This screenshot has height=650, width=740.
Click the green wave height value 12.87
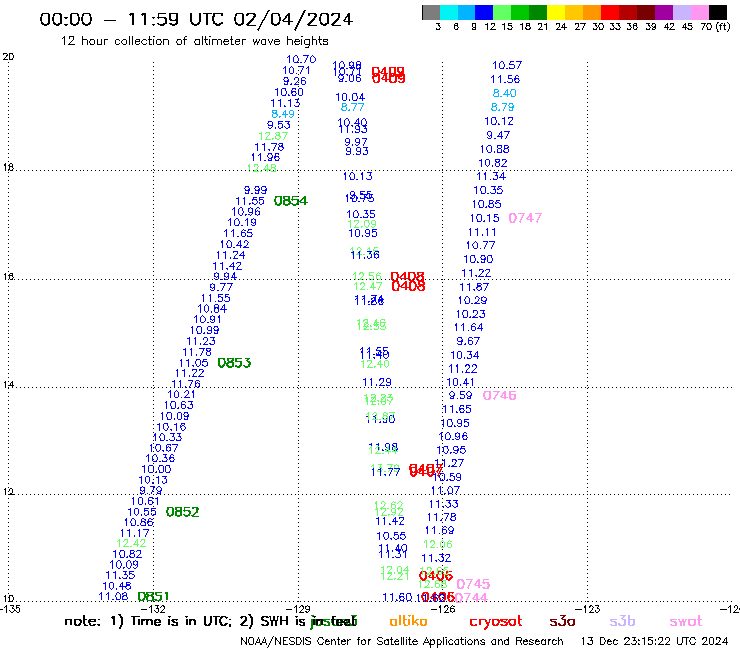click(x=273, y=136)
